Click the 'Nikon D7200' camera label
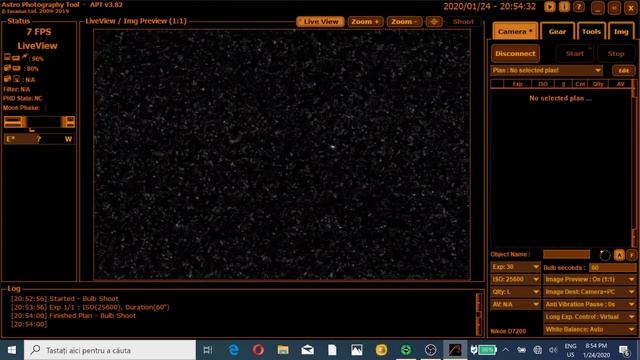The width and height of the screenshot is (640, 360). pos(508,331)
